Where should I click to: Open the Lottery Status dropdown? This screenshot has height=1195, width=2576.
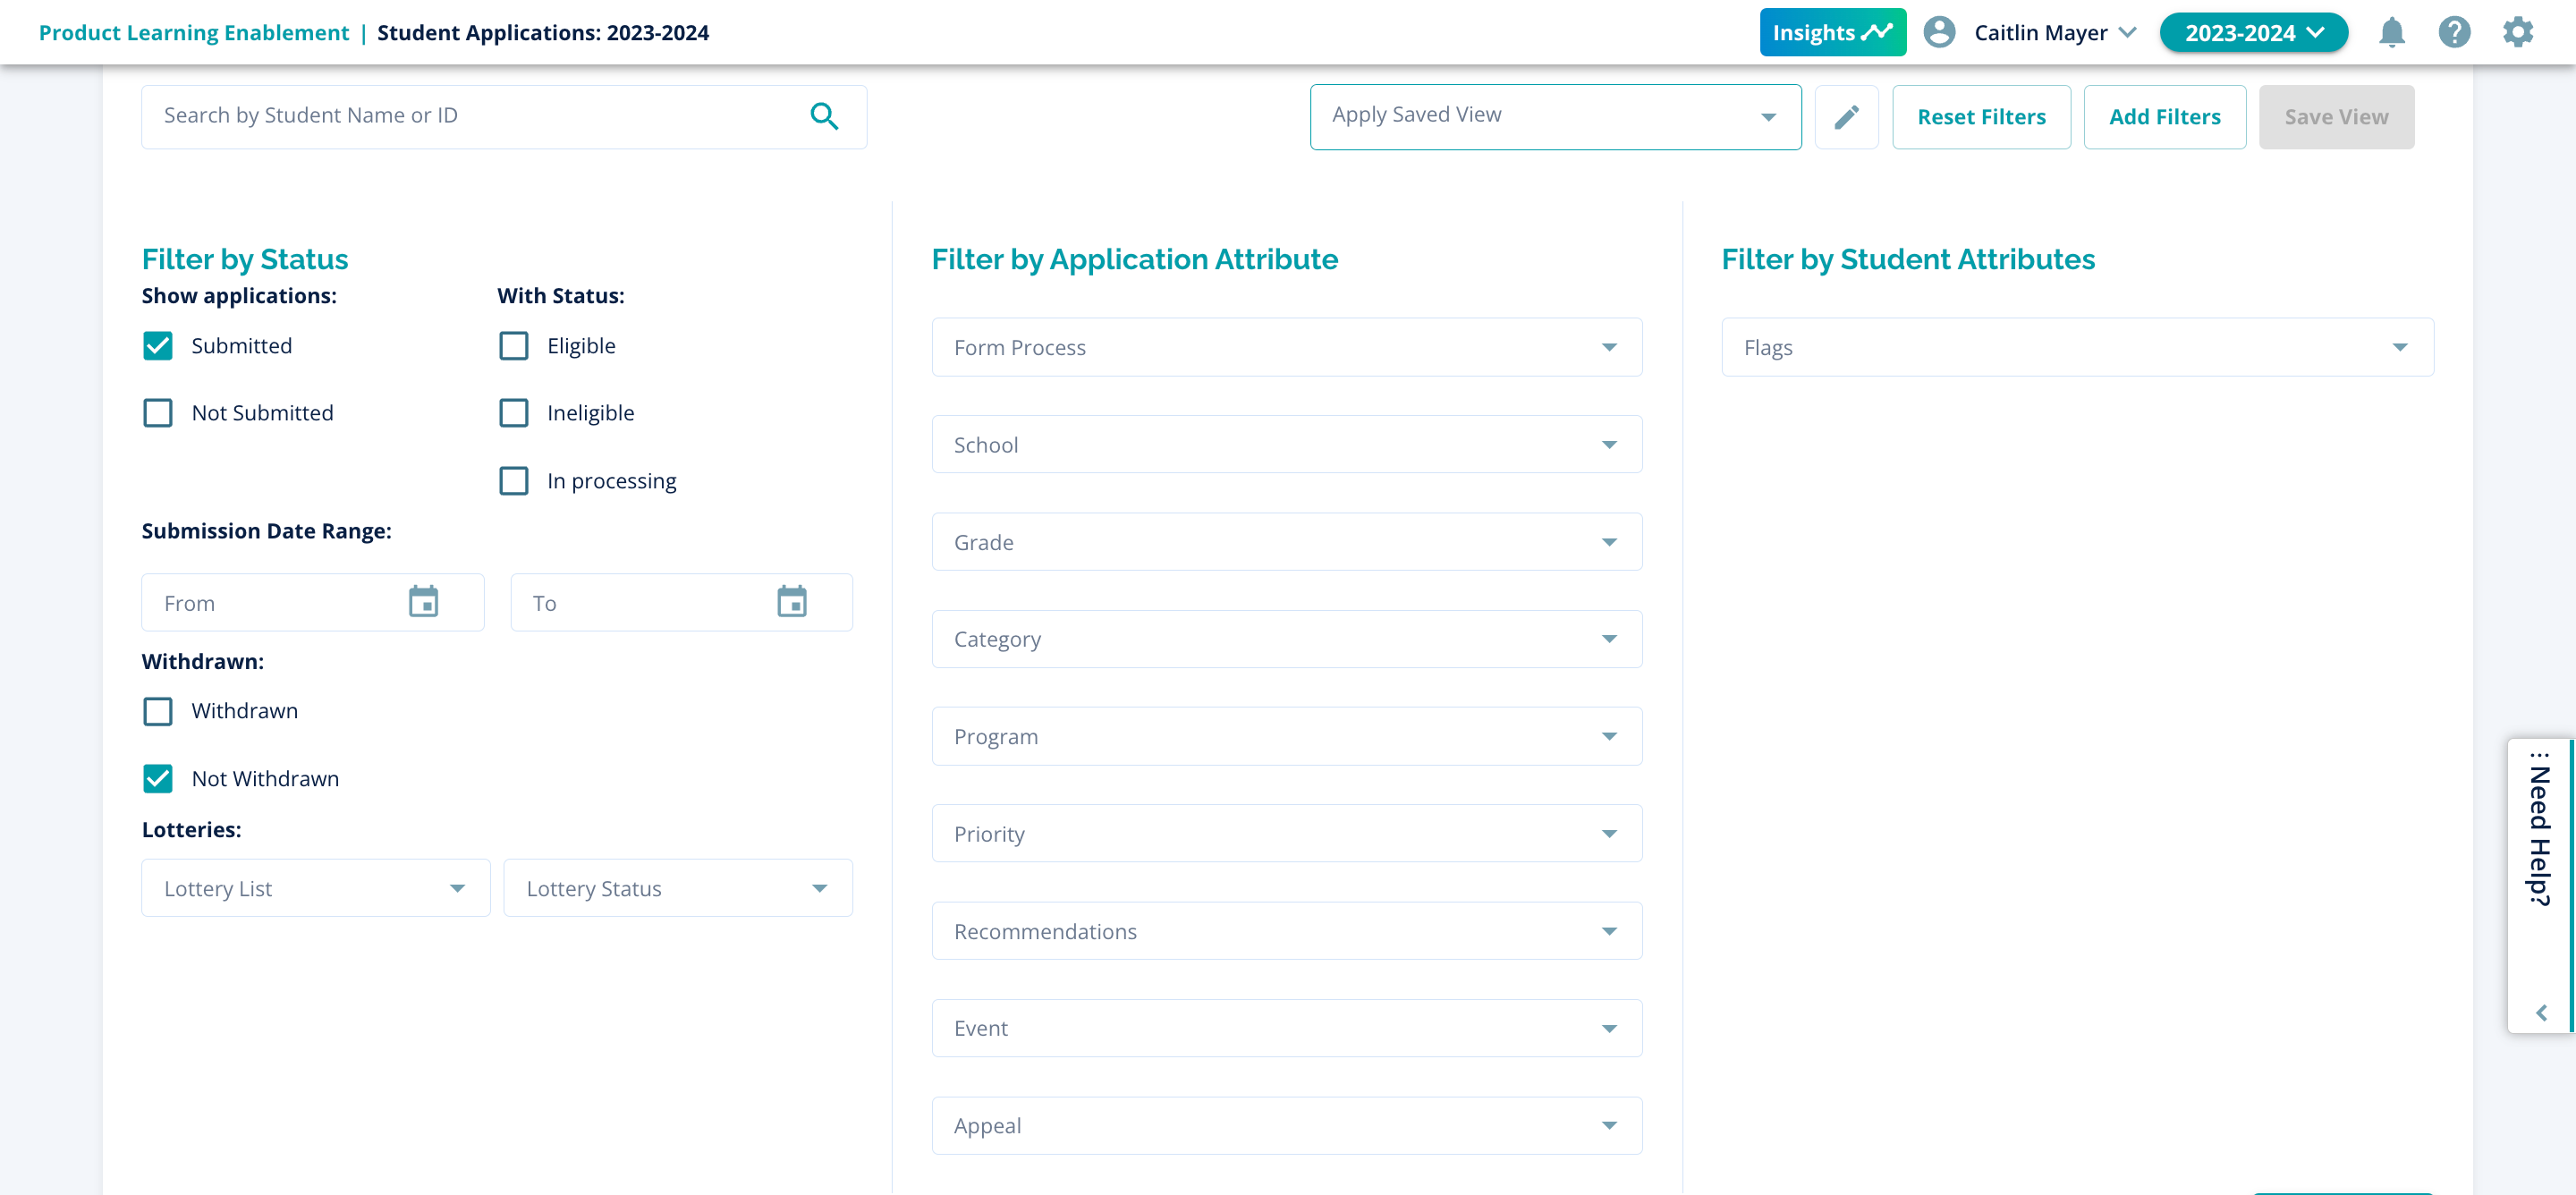click(677, 888)
